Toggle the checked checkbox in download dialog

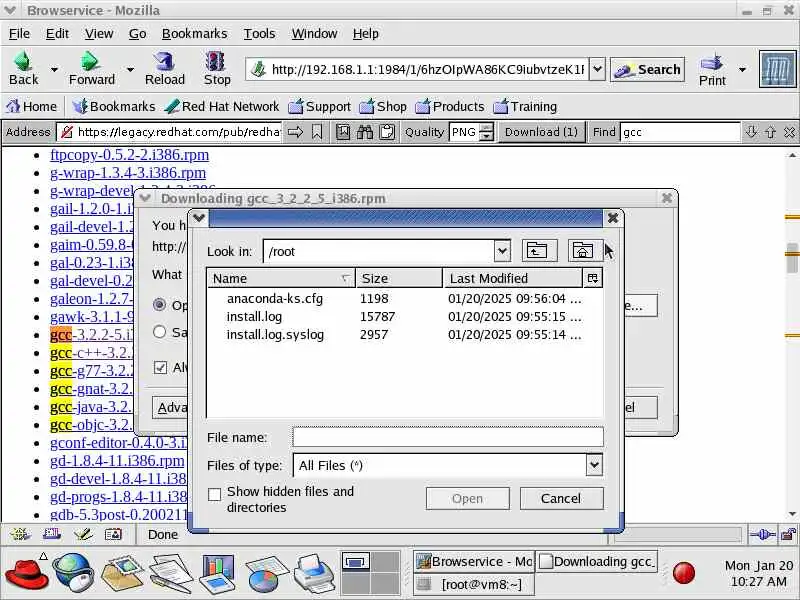click(x=160, y=367)
